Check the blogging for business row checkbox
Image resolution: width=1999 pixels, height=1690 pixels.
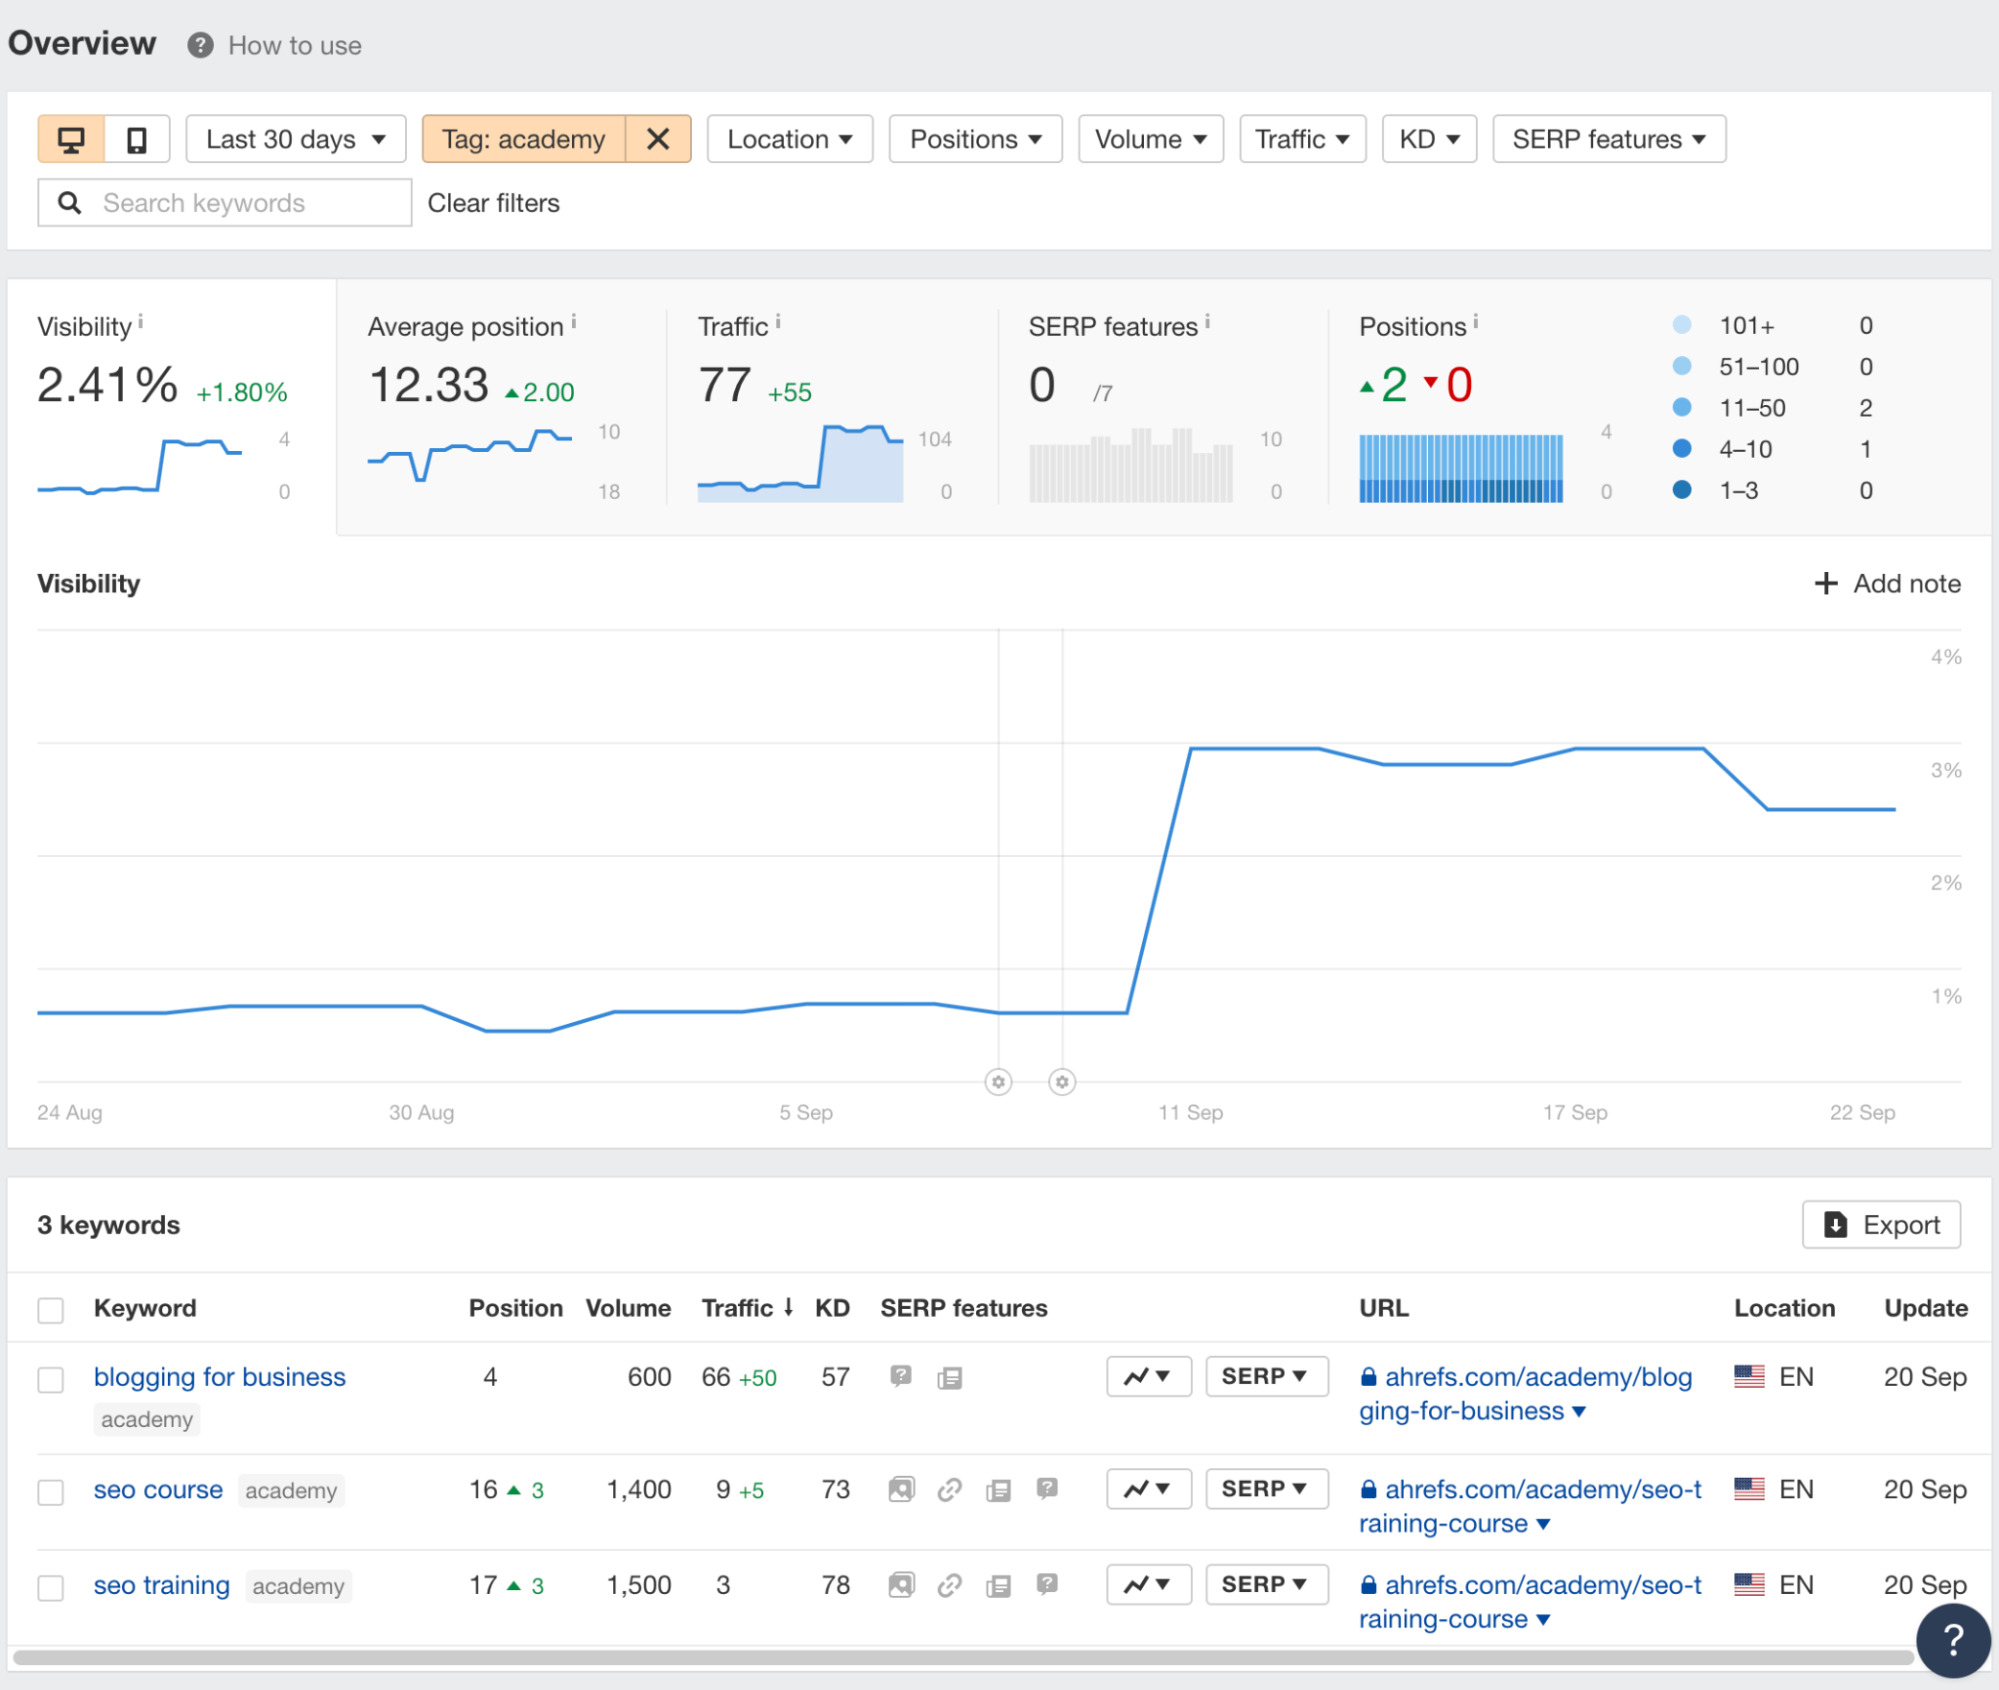tap(50, 1379)
